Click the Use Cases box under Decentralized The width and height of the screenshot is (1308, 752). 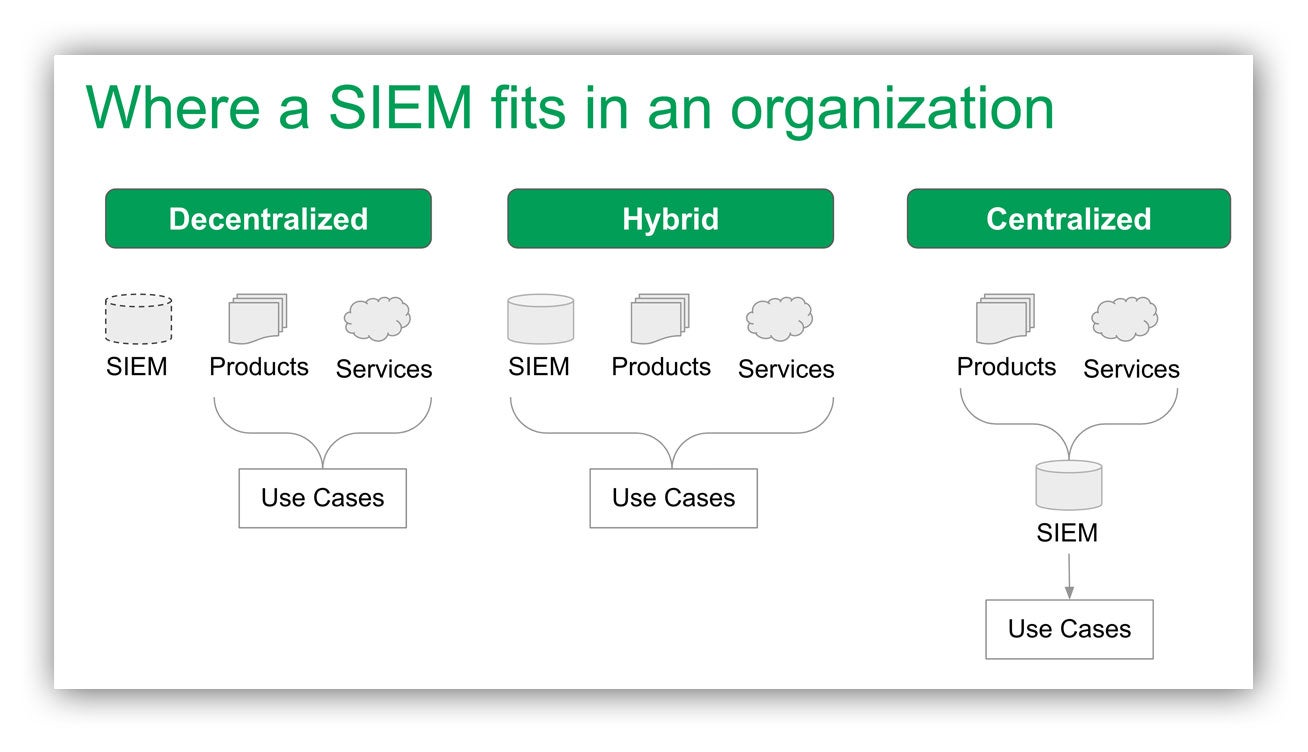point(322,498)
